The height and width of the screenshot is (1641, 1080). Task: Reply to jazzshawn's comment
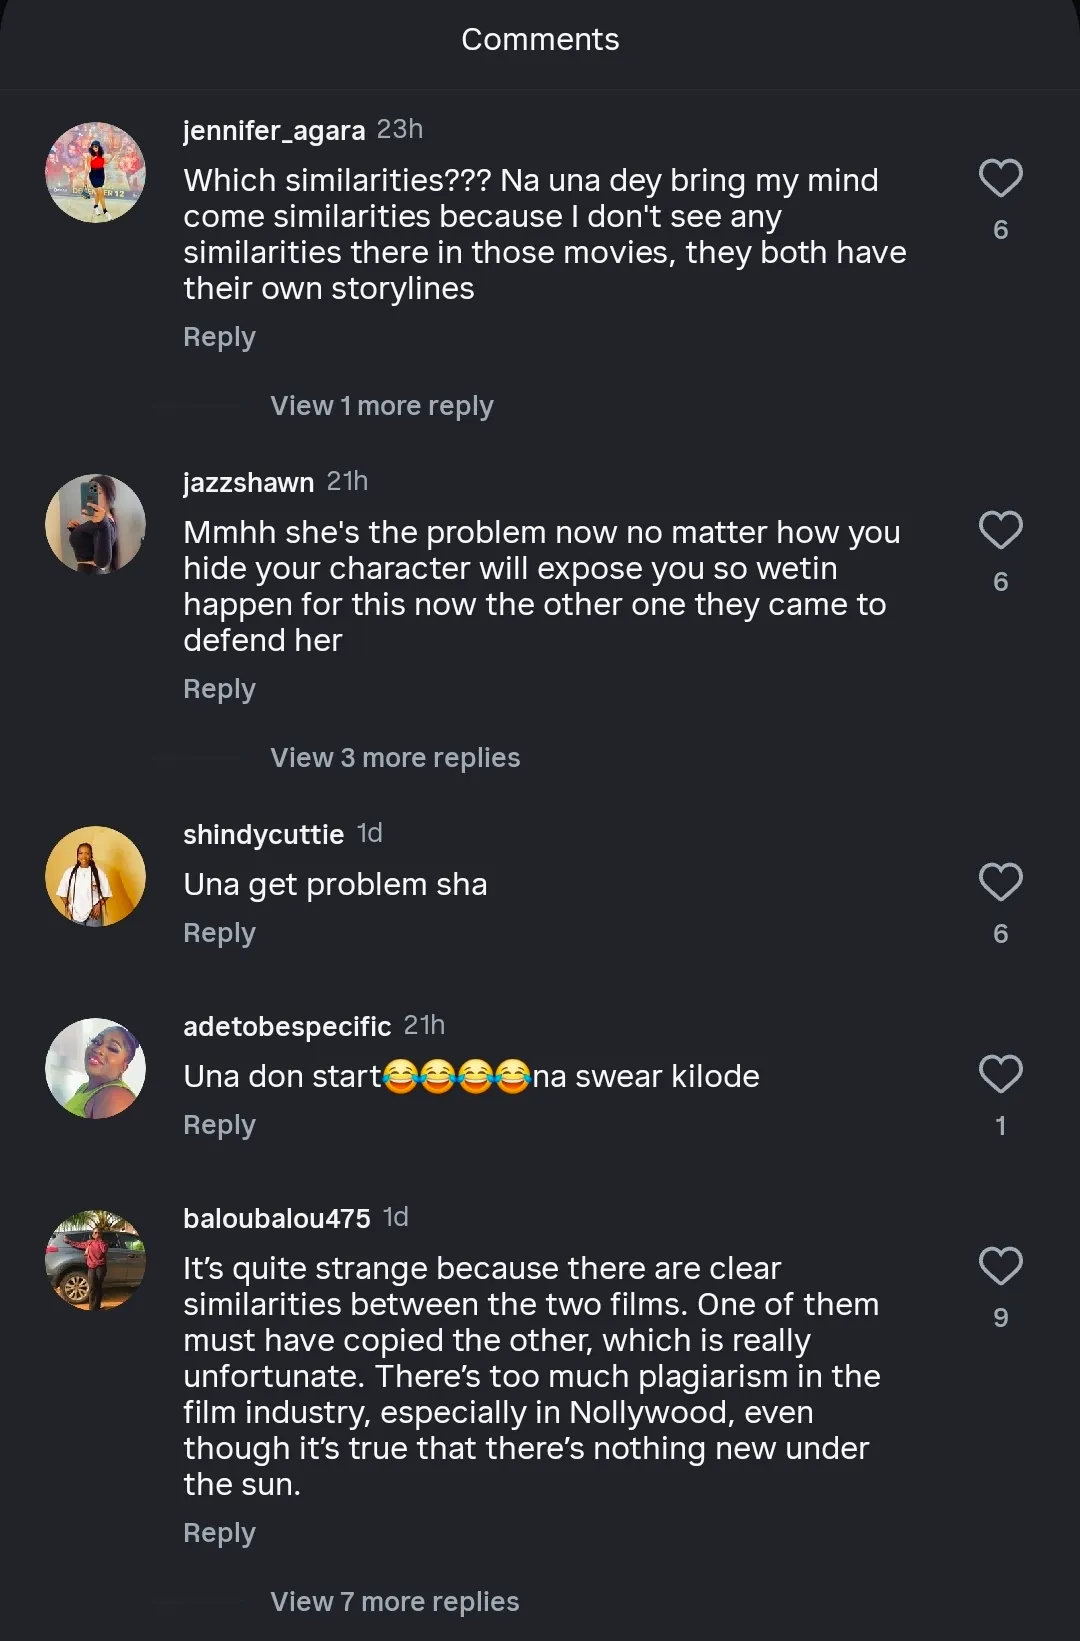coord(219,689)
